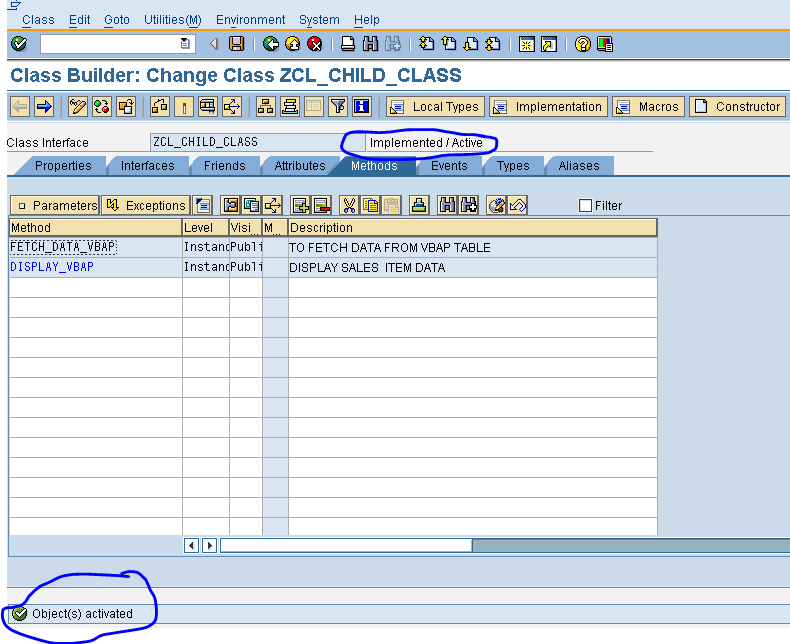Image resolution: width=790 pixels, height=644 pixels.
Task: Switch to the Aliases tab
Action: [579, 166]
